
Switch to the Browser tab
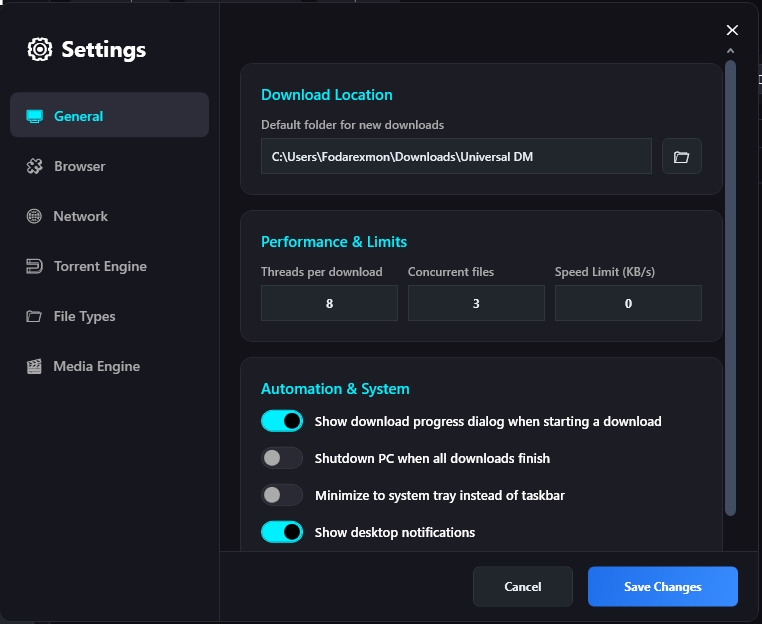click(x=109, y=166)
